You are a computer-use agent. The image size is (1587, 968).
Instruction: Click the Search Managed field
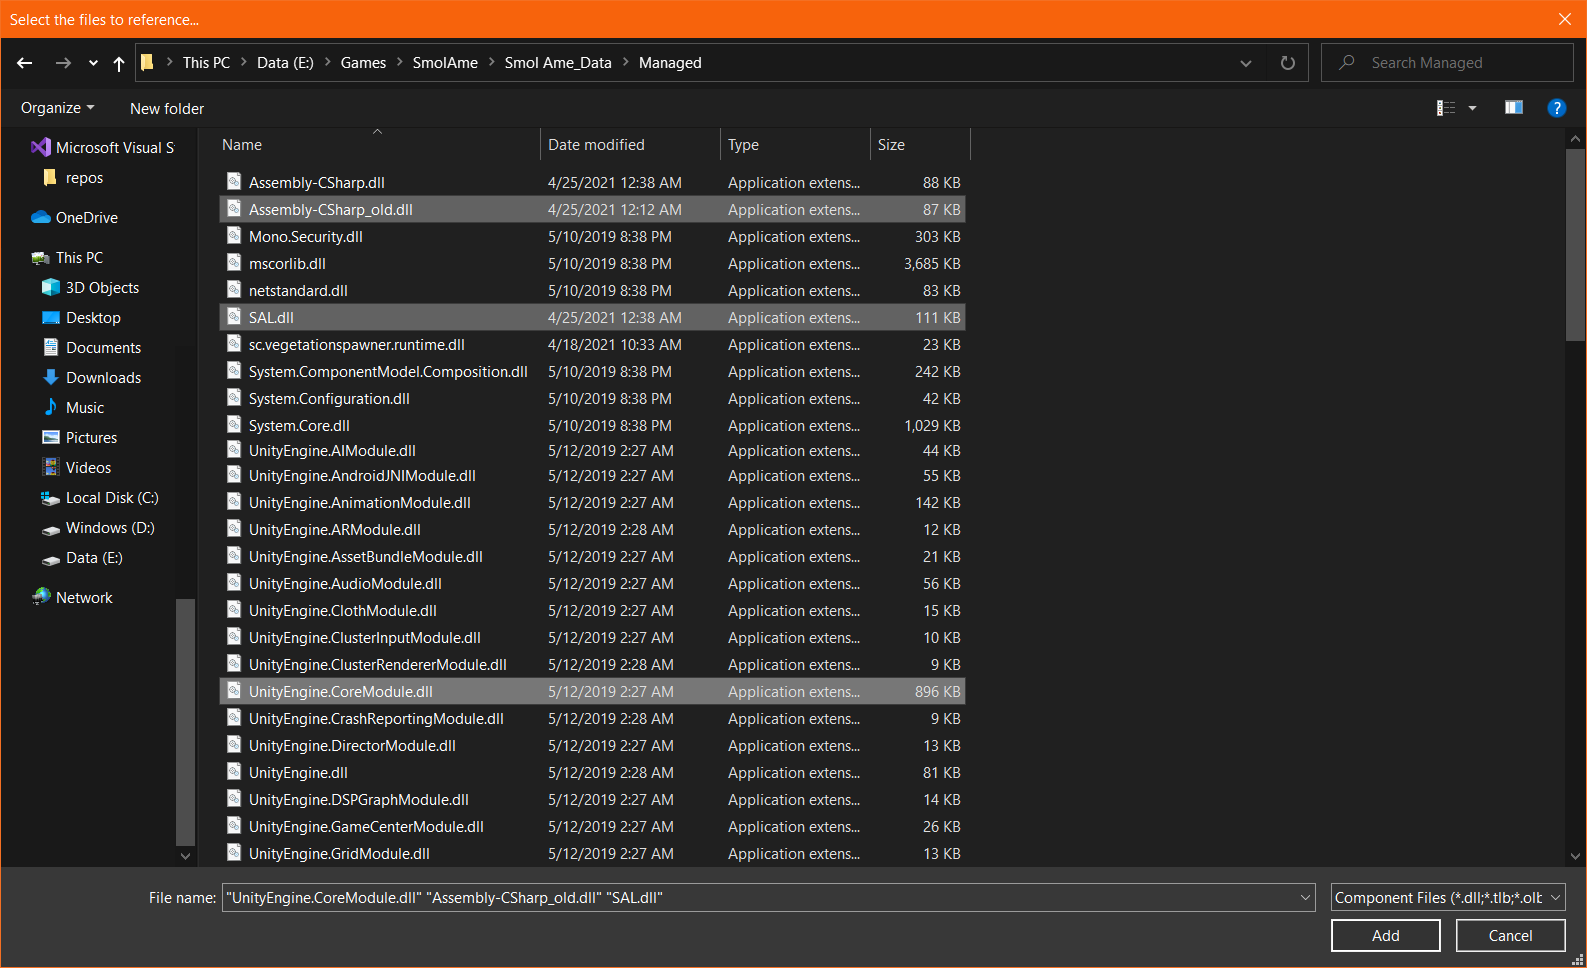[x=1447, y=63]
